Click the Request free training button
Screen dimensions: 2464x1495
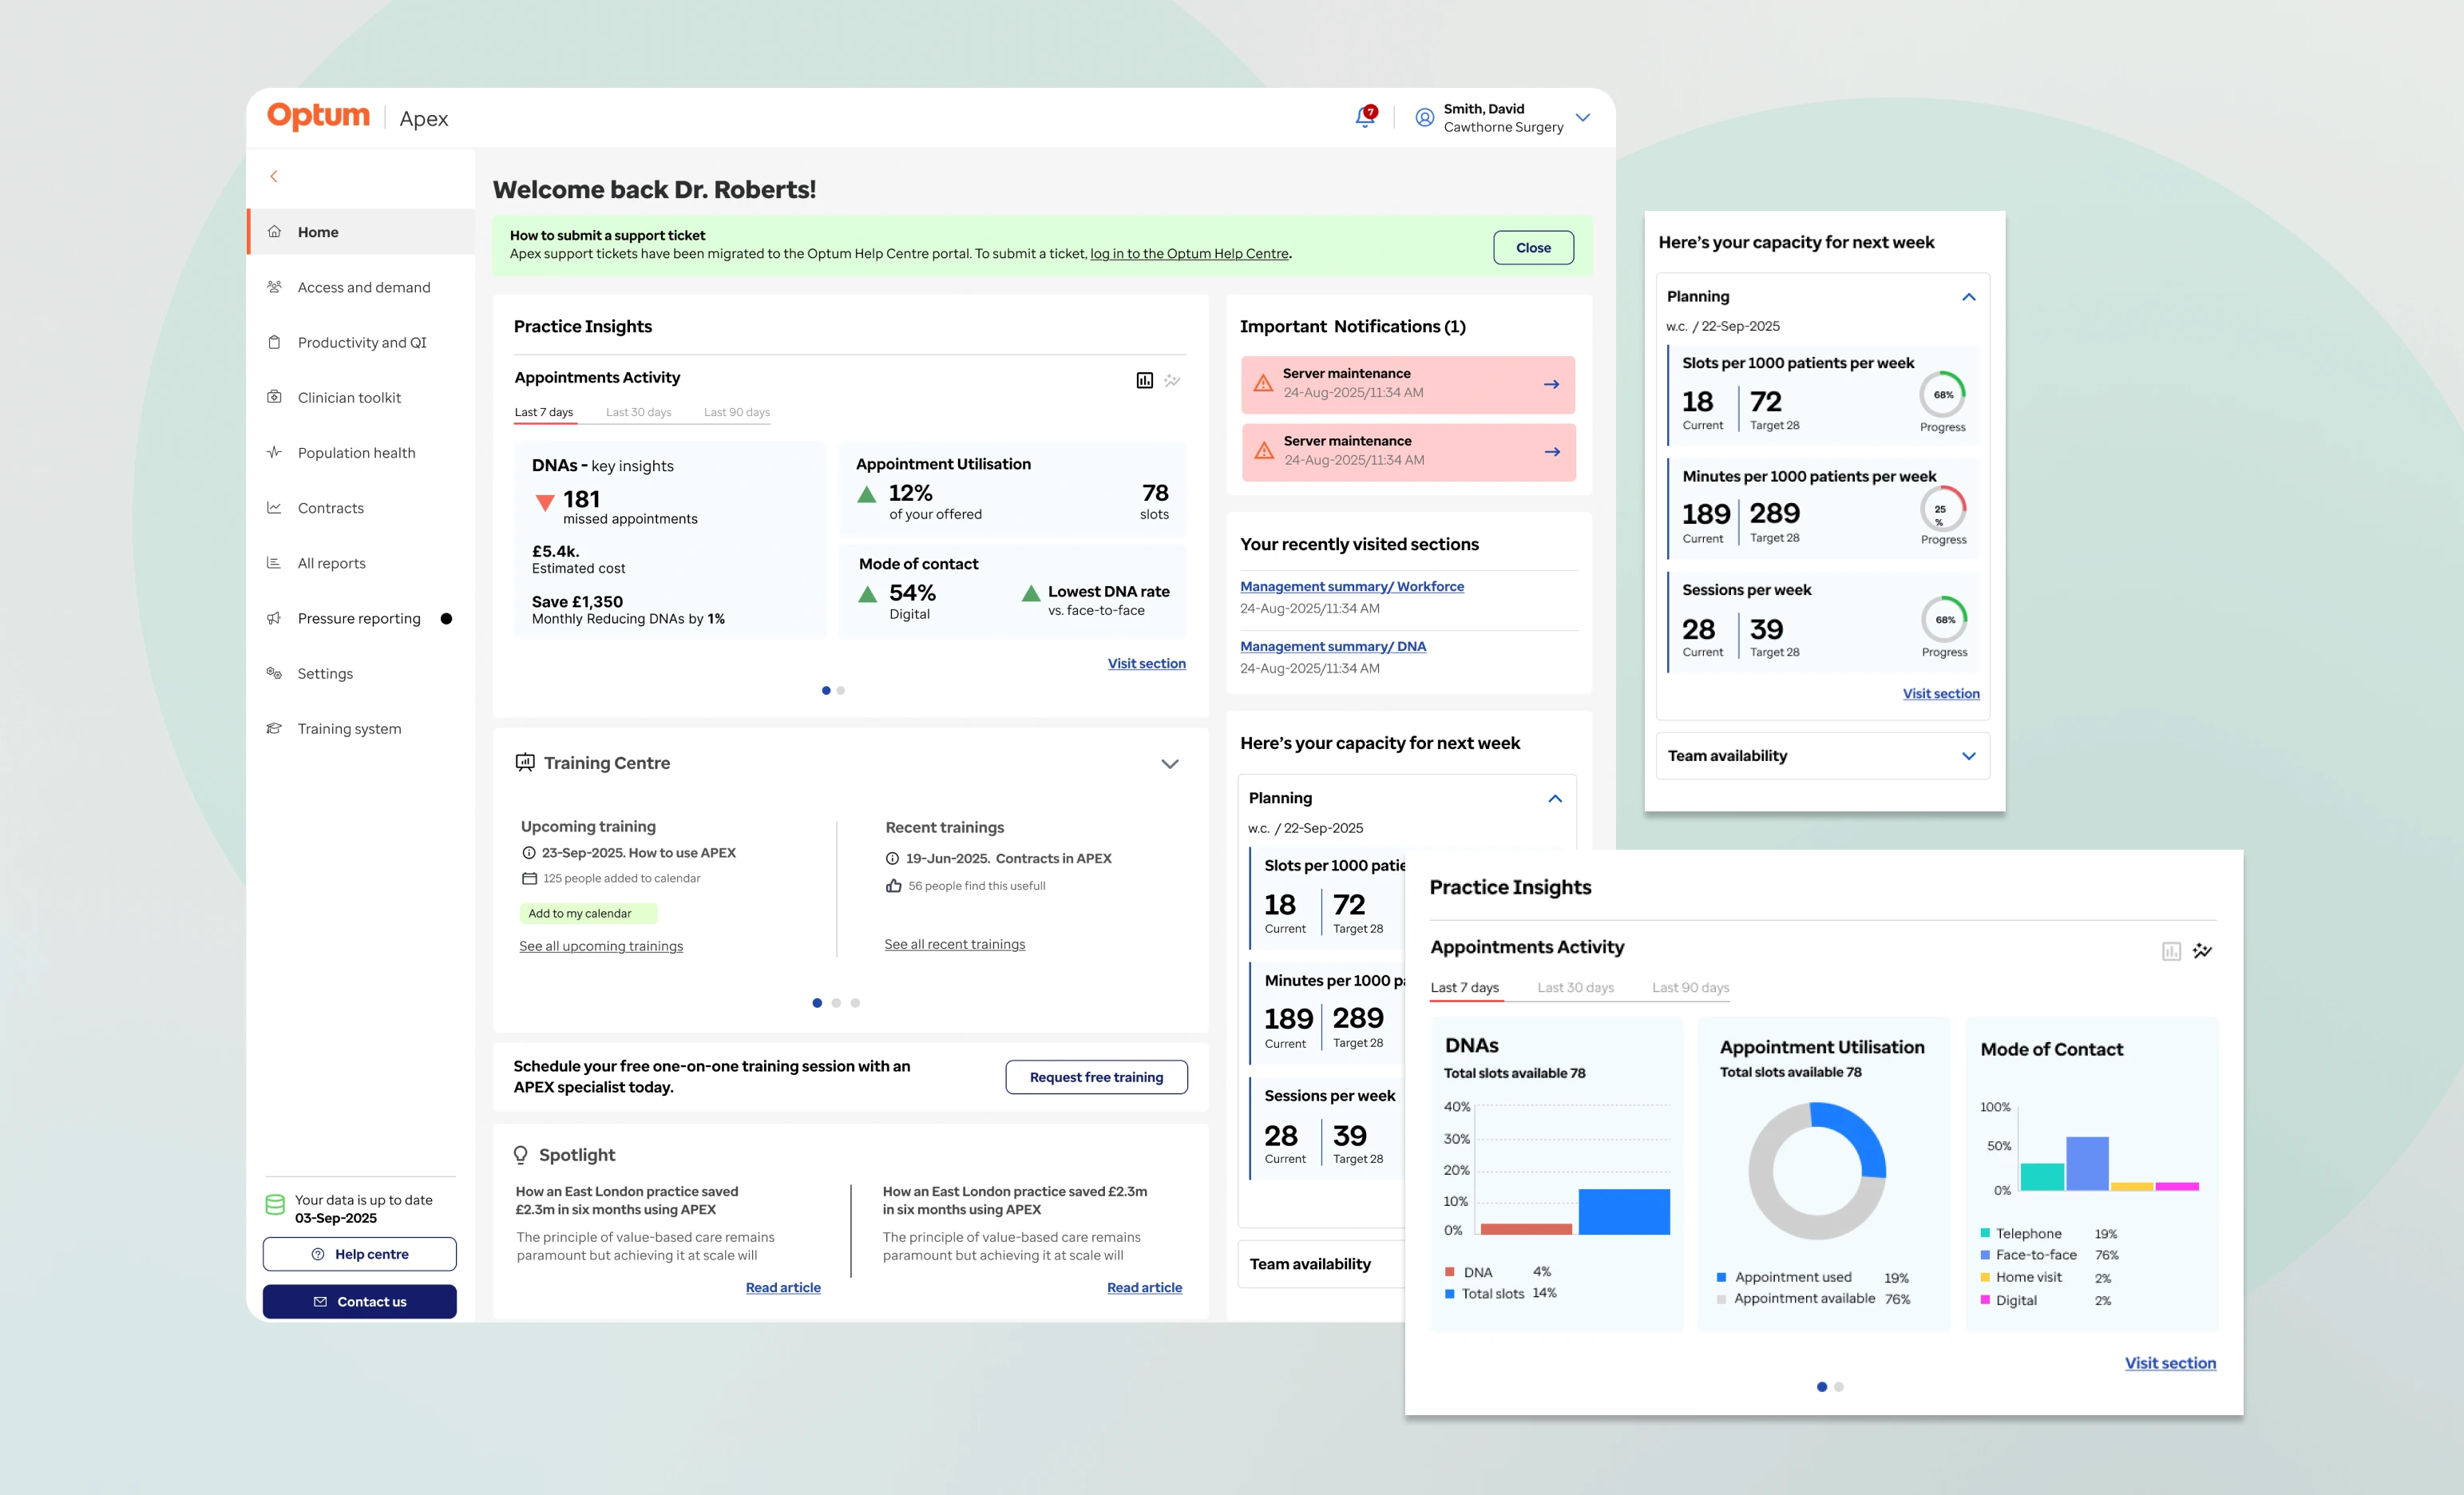1096,1077
